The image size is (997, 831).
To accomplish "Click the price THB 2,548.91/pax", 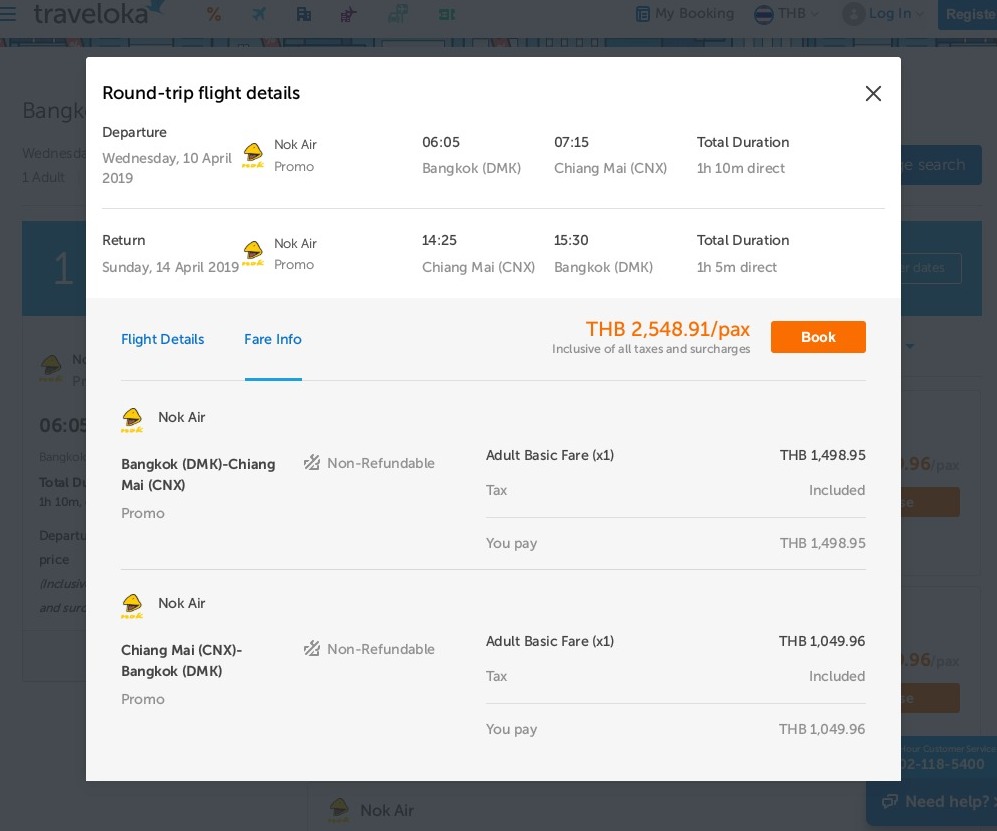I will click(x=668, y=329).
